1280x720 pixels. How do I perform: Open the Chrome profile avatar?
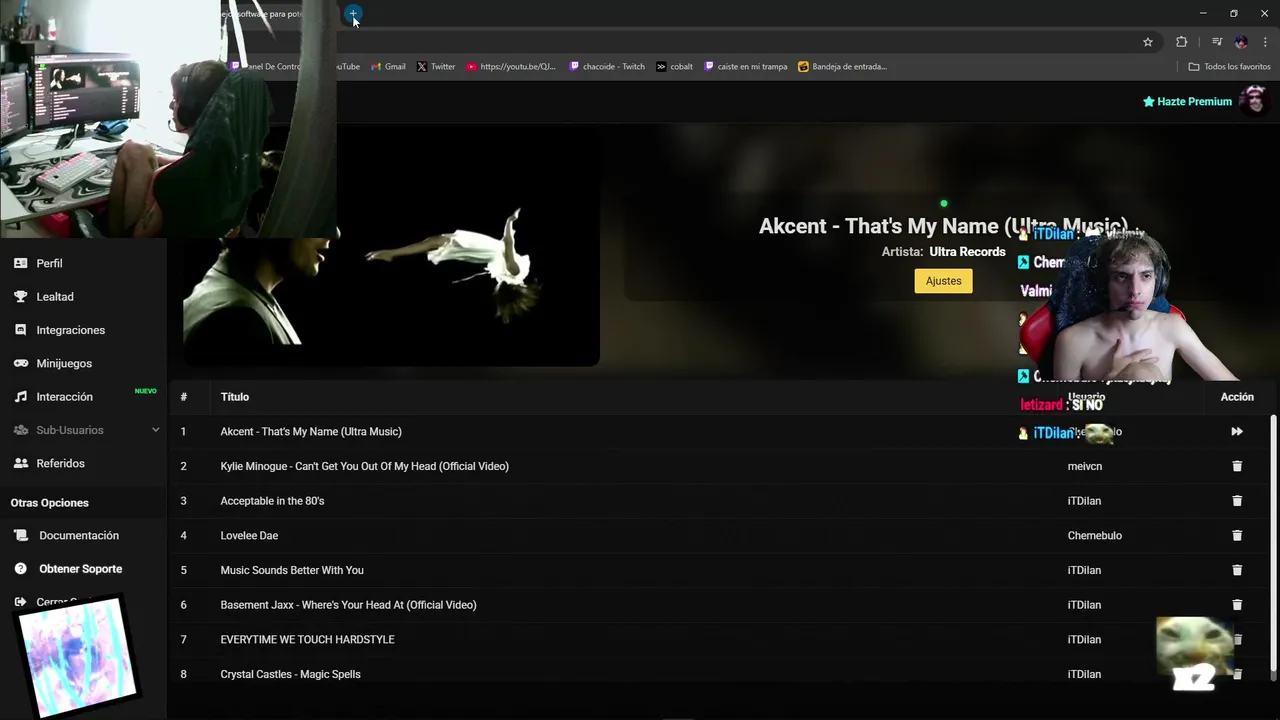(x=1241, y=42)
